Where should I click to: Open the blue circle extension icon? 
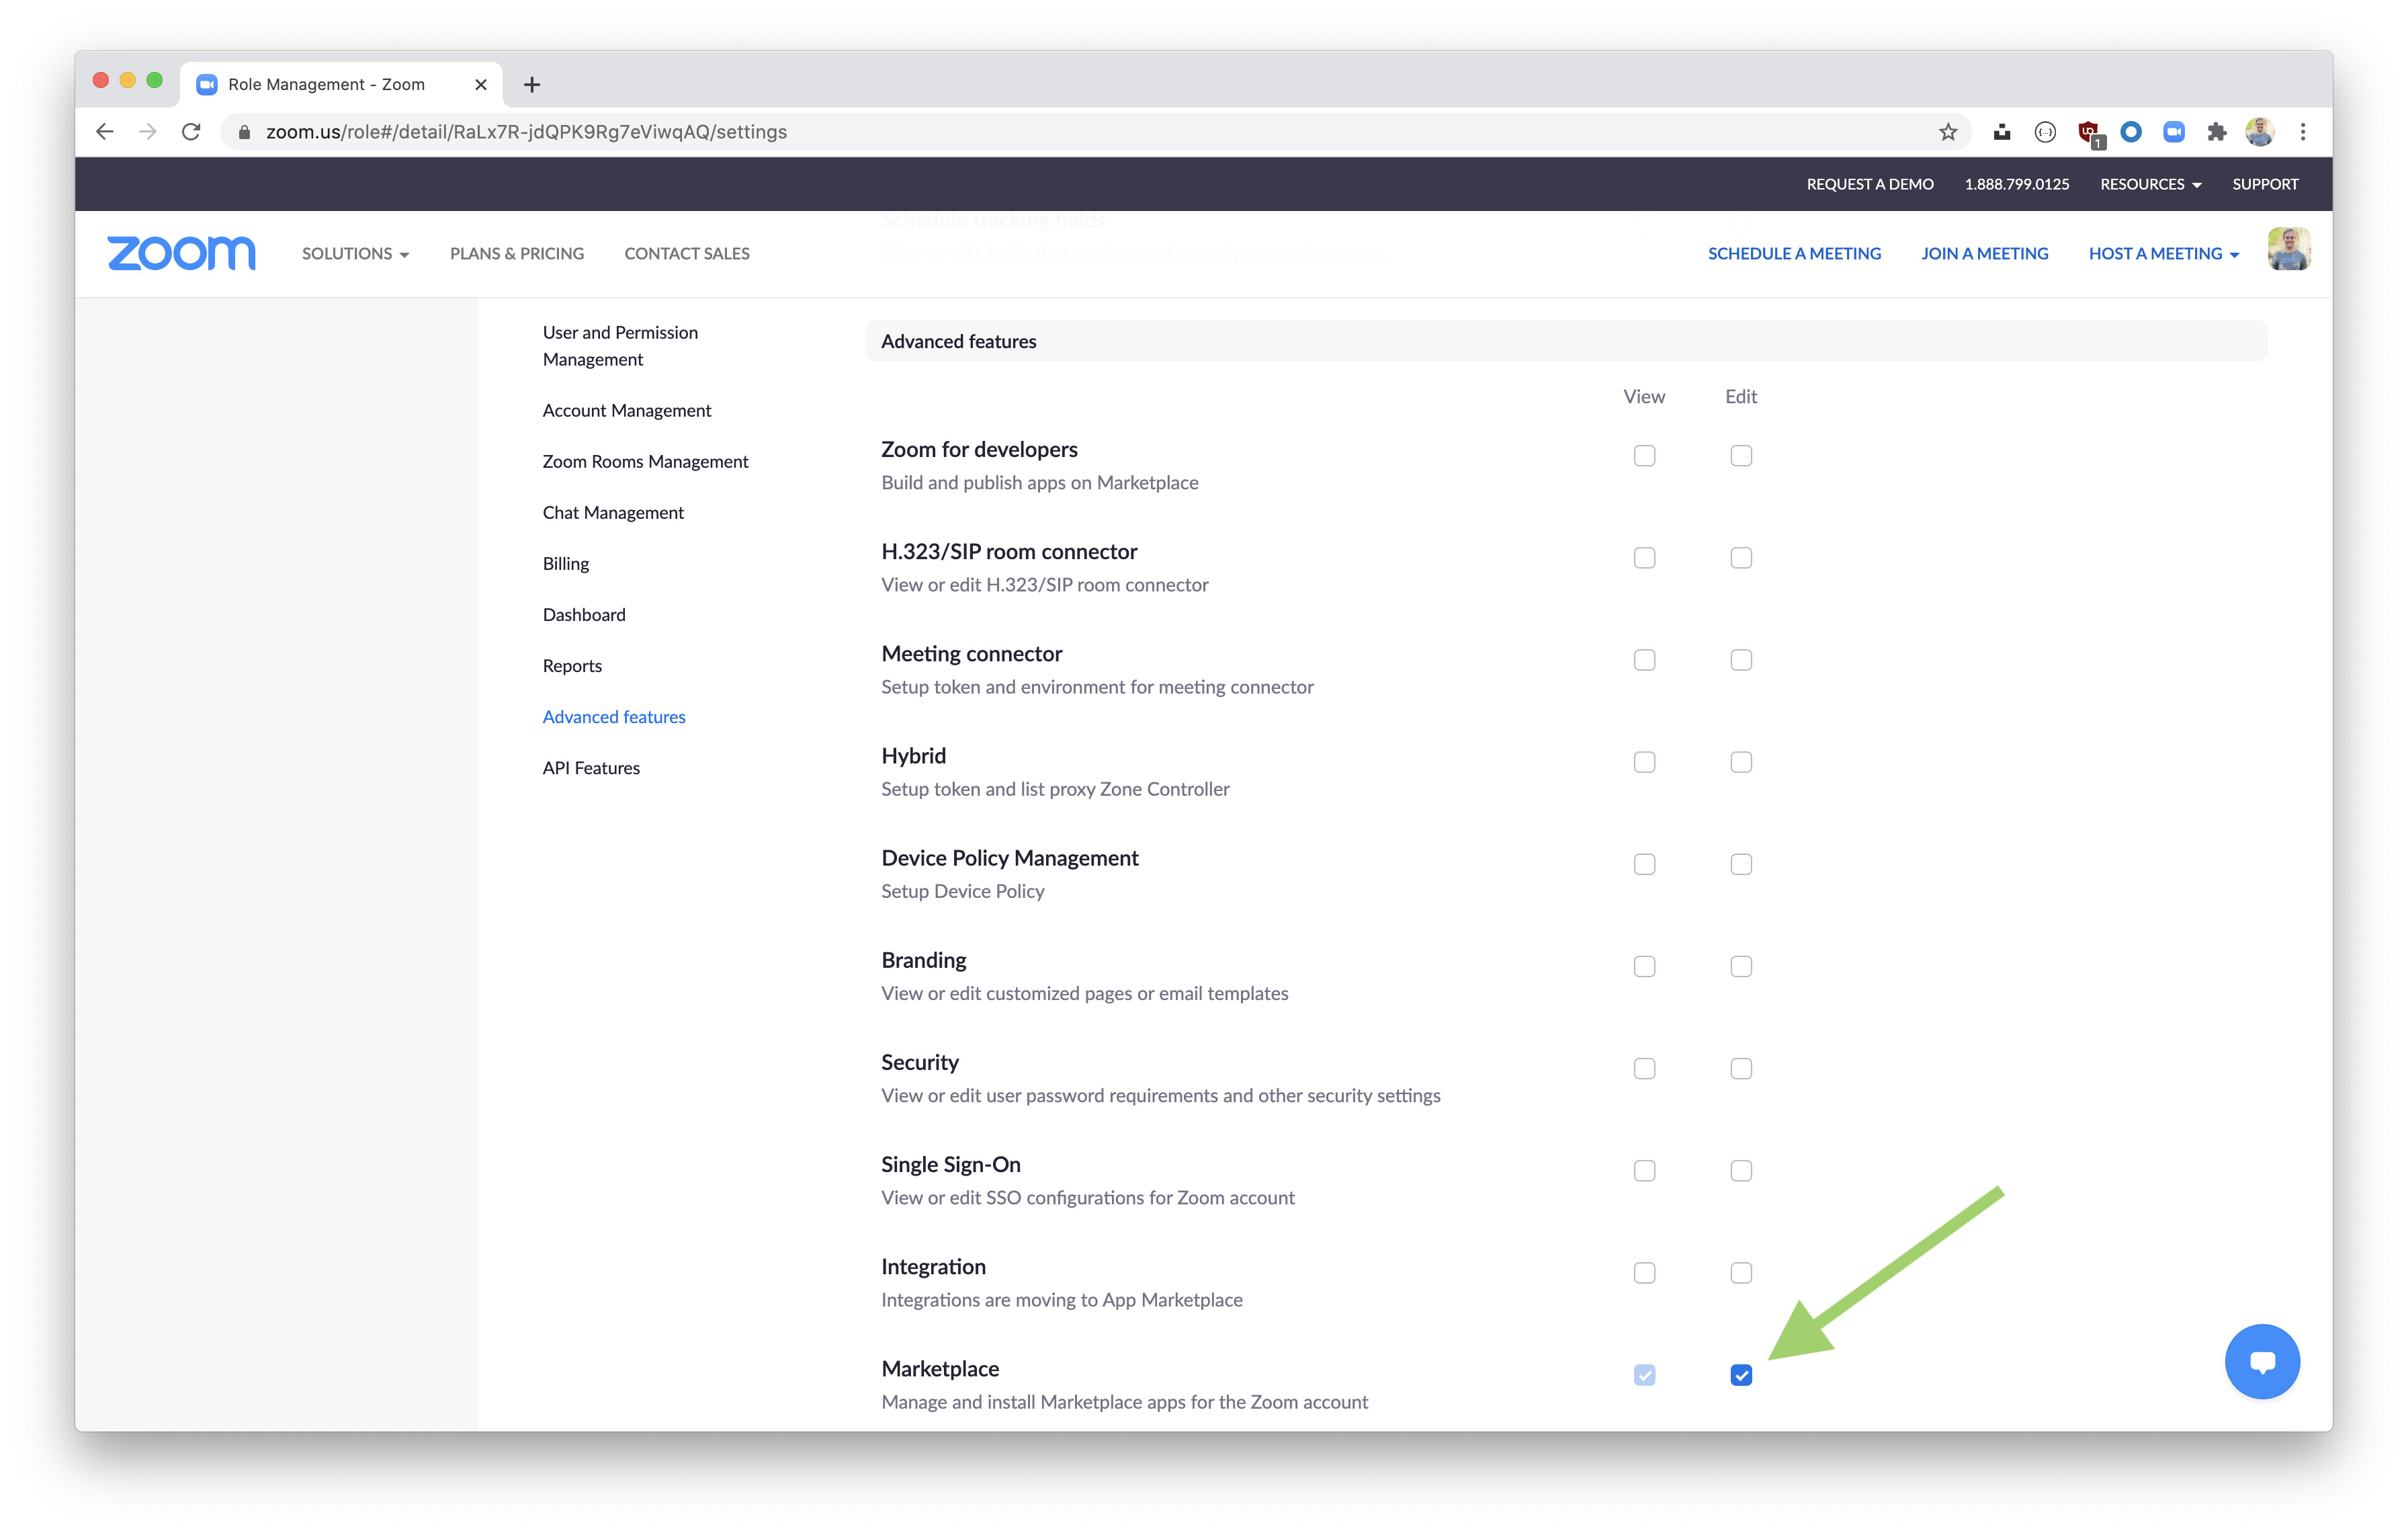click(x=2131, y=132)
